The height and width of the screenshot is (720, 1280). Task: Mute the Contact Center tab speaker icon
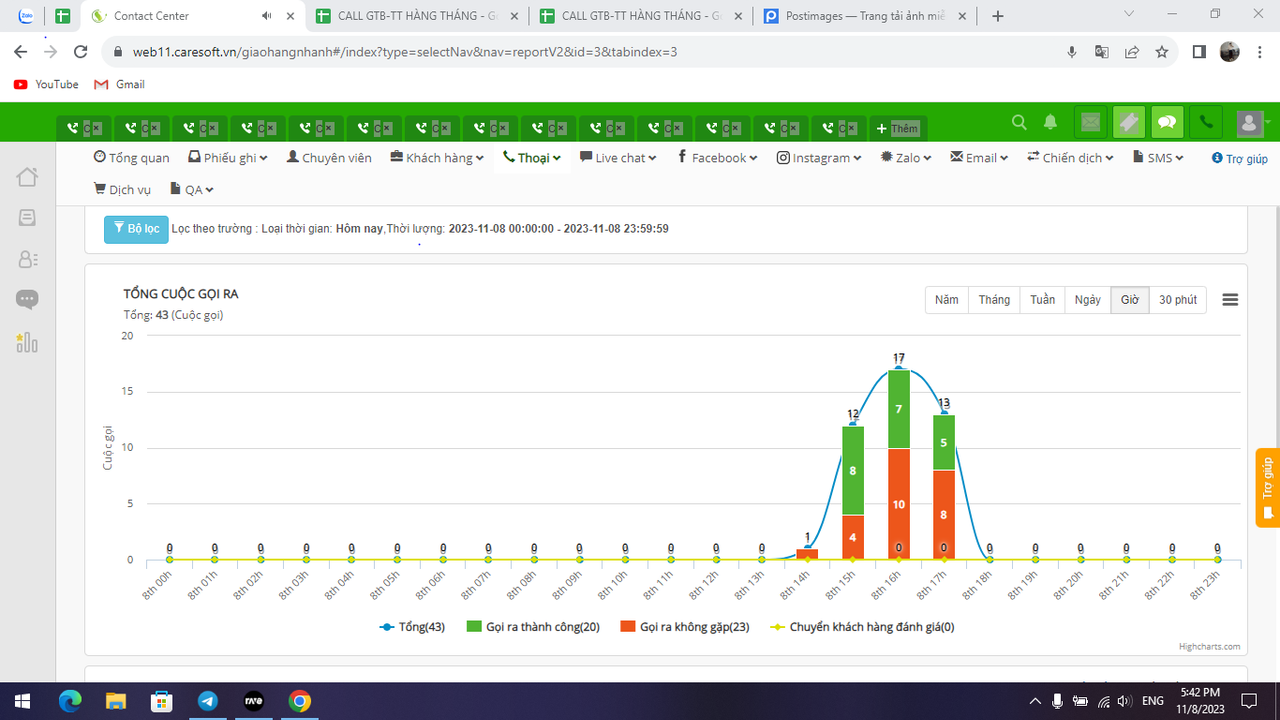(267, 16)
